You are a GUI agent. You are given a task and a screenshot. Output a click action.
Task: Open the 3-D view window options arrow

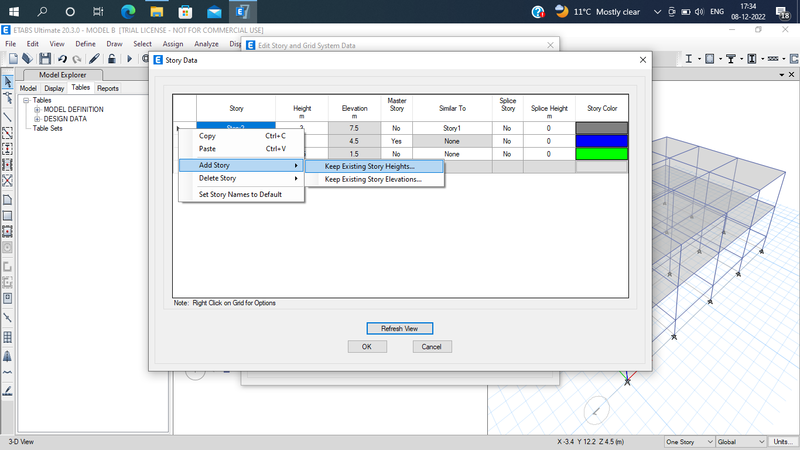coord(782,75)
